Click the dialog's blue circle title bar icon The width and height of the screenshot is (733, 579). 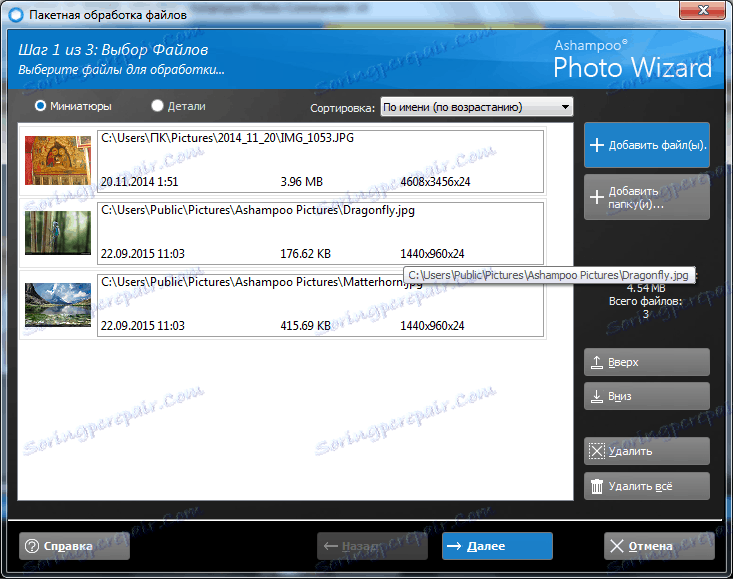[x=16, y=15]
